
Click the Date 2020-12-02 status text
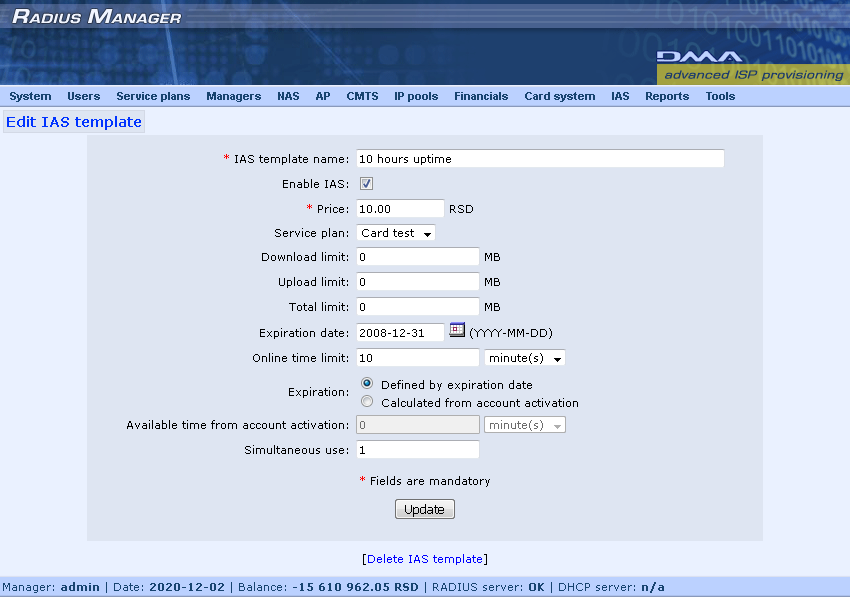[x=169, y=587]
